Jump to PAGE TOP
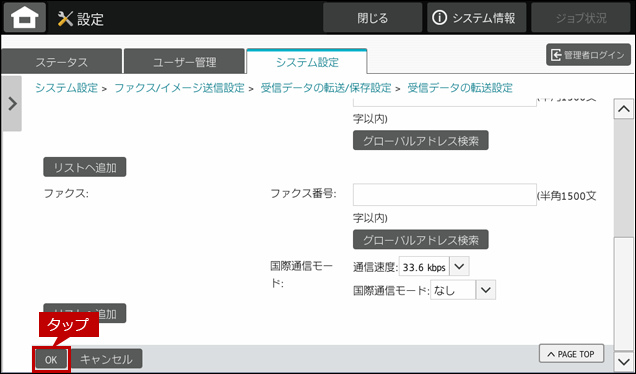This screenshot has height=374, width=636. (x=571, y=354)
